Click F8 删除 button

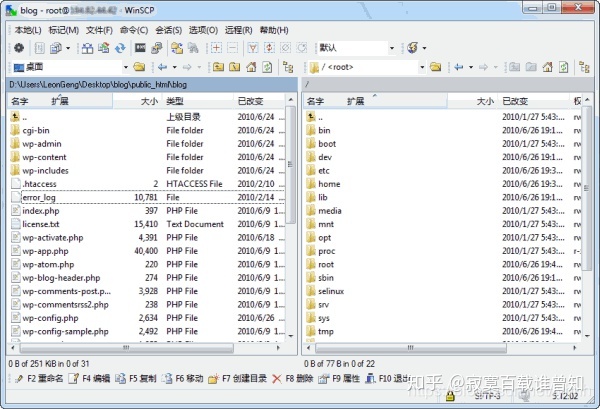293,378
